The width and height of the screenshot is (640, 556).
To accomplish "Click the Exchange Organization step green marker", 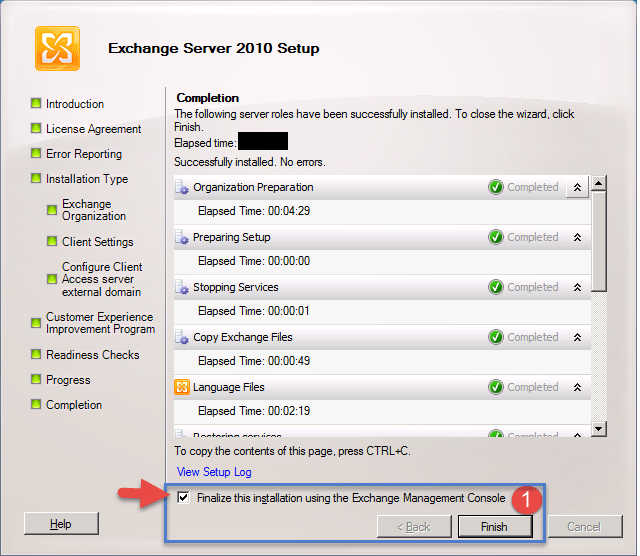I will (52, 210).
